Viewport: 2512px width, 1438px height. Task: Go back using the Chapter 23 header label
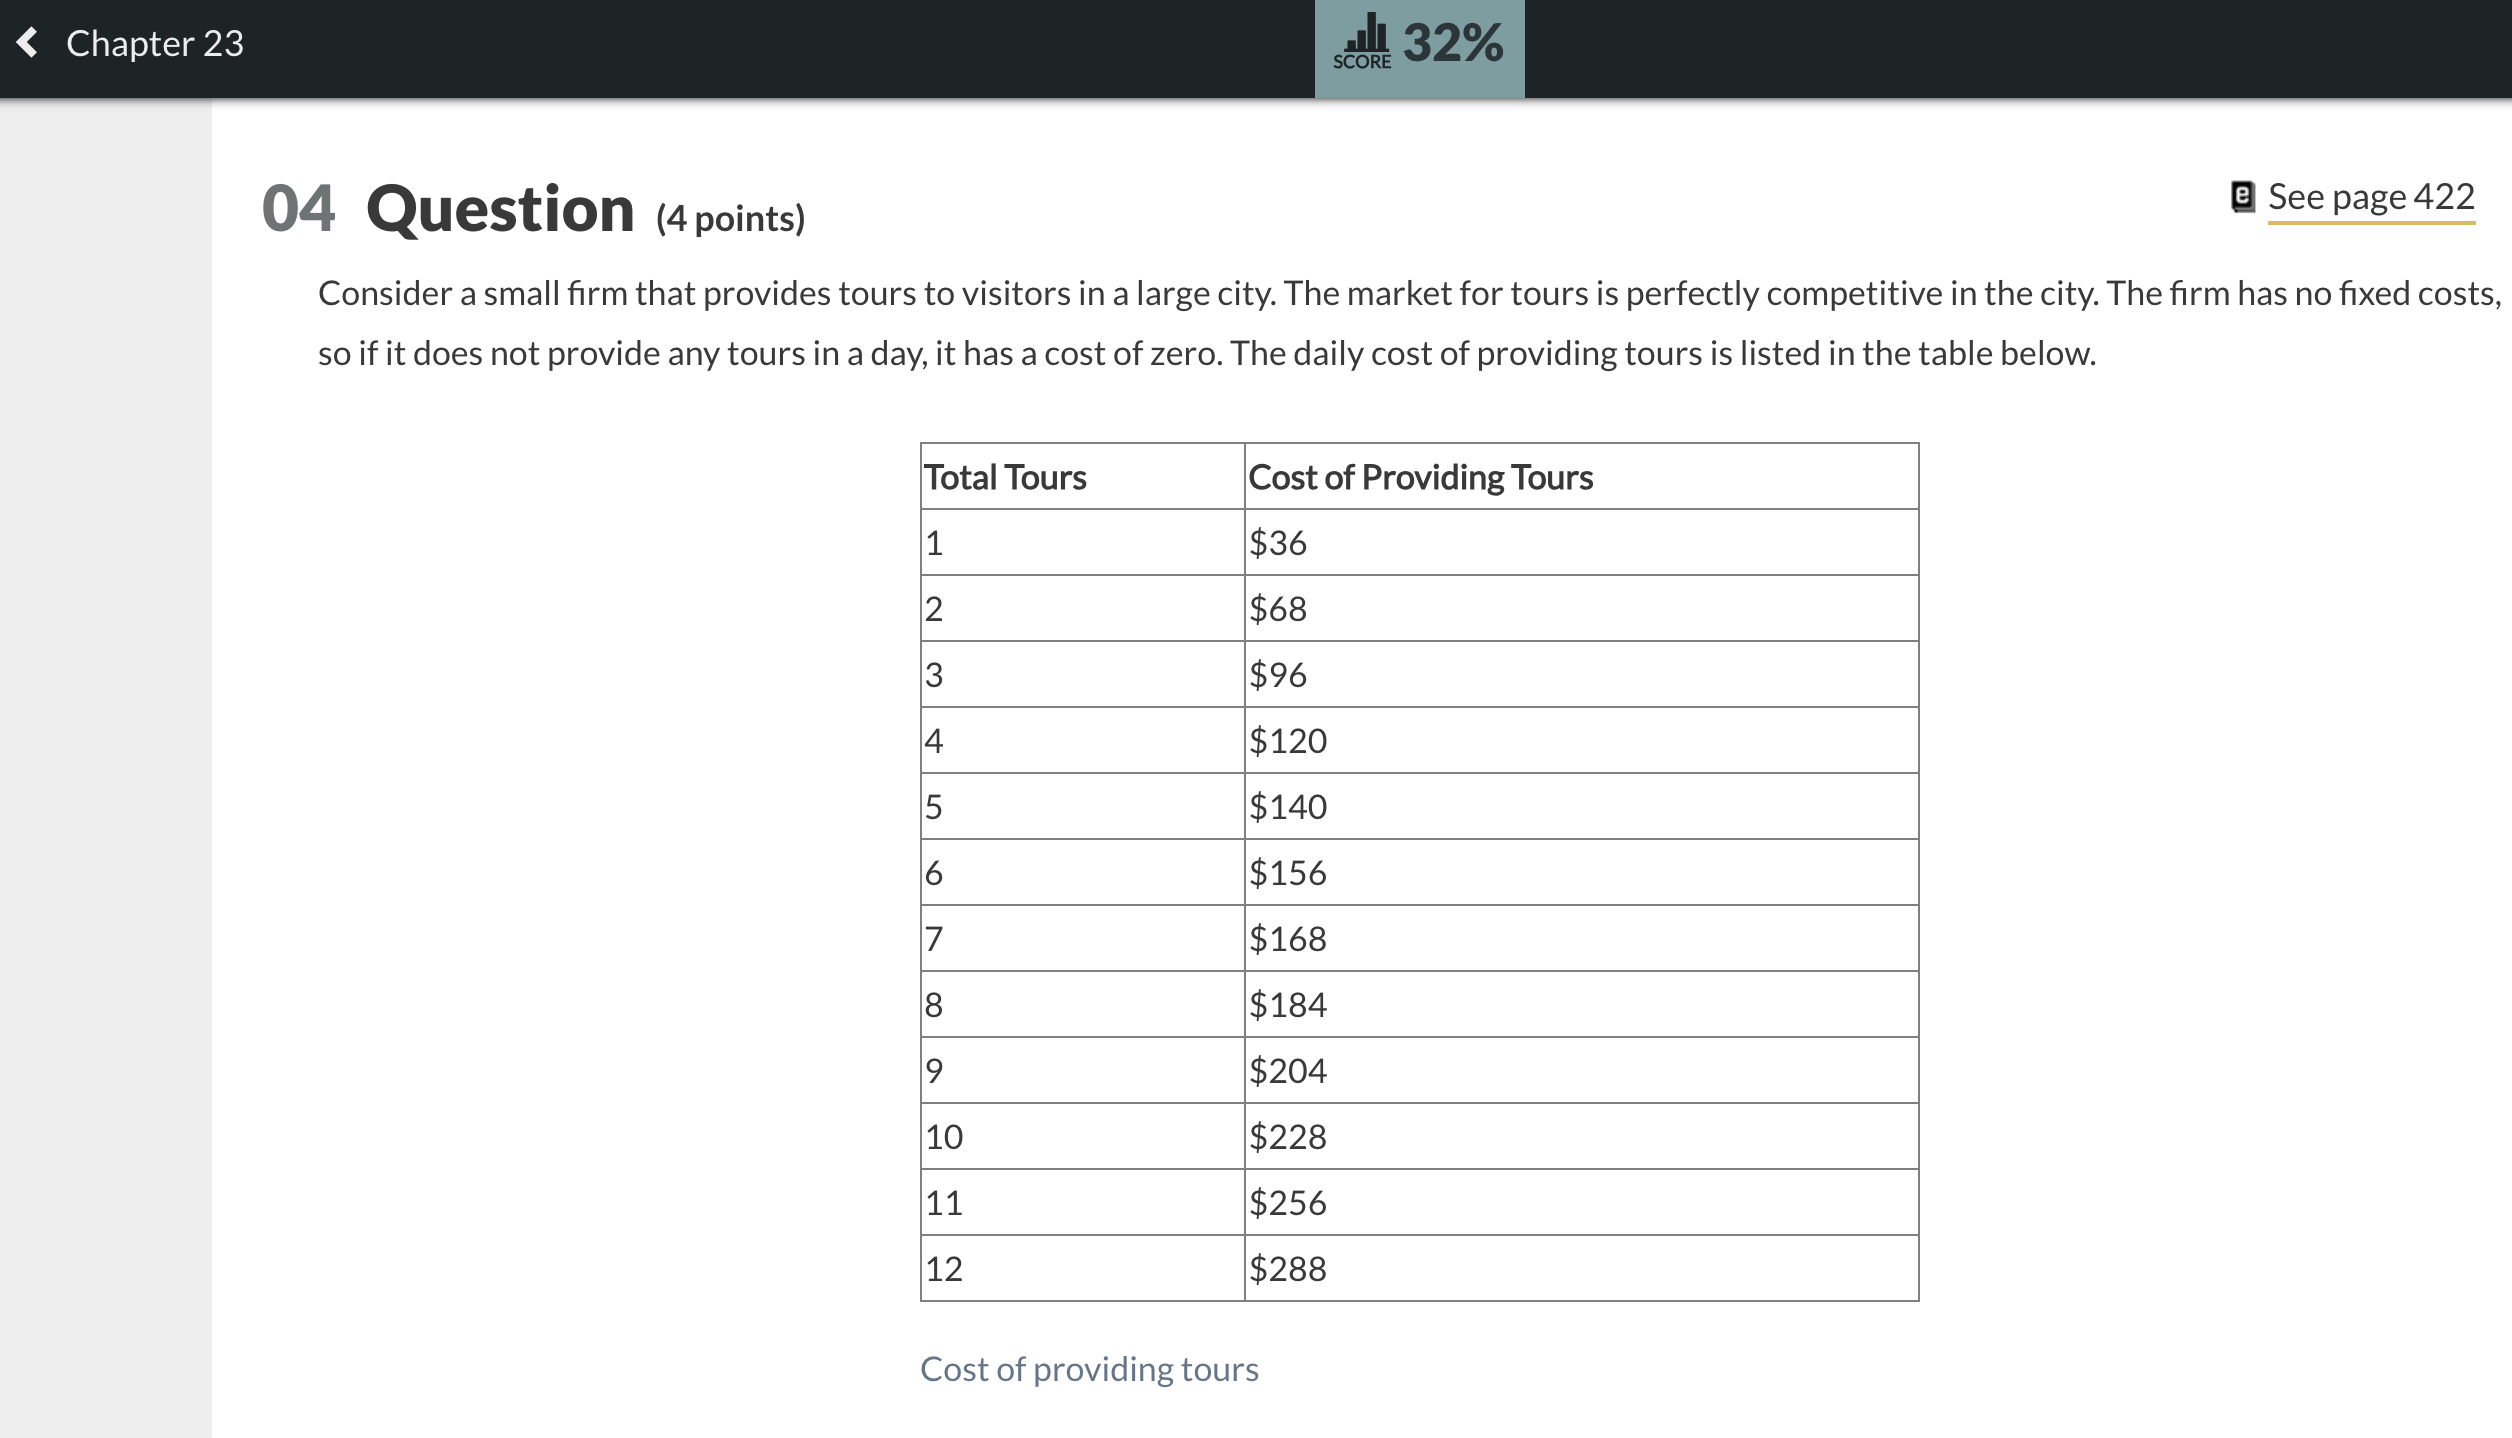[154, 43]
